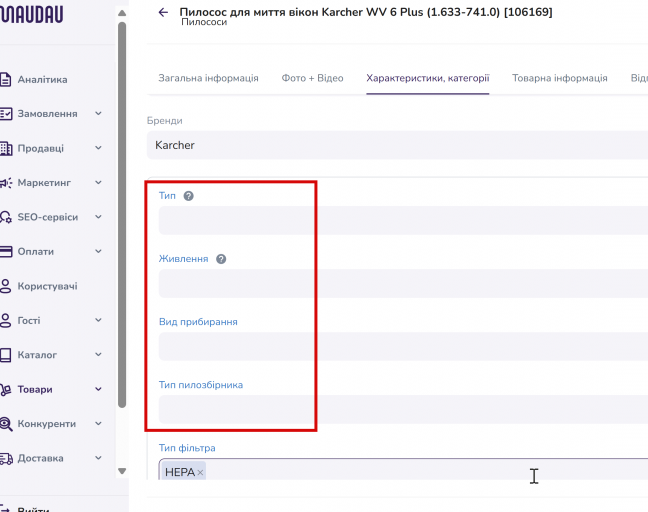Click the Товари icon in sidebar
648x512 pixels.
point(5,389)
